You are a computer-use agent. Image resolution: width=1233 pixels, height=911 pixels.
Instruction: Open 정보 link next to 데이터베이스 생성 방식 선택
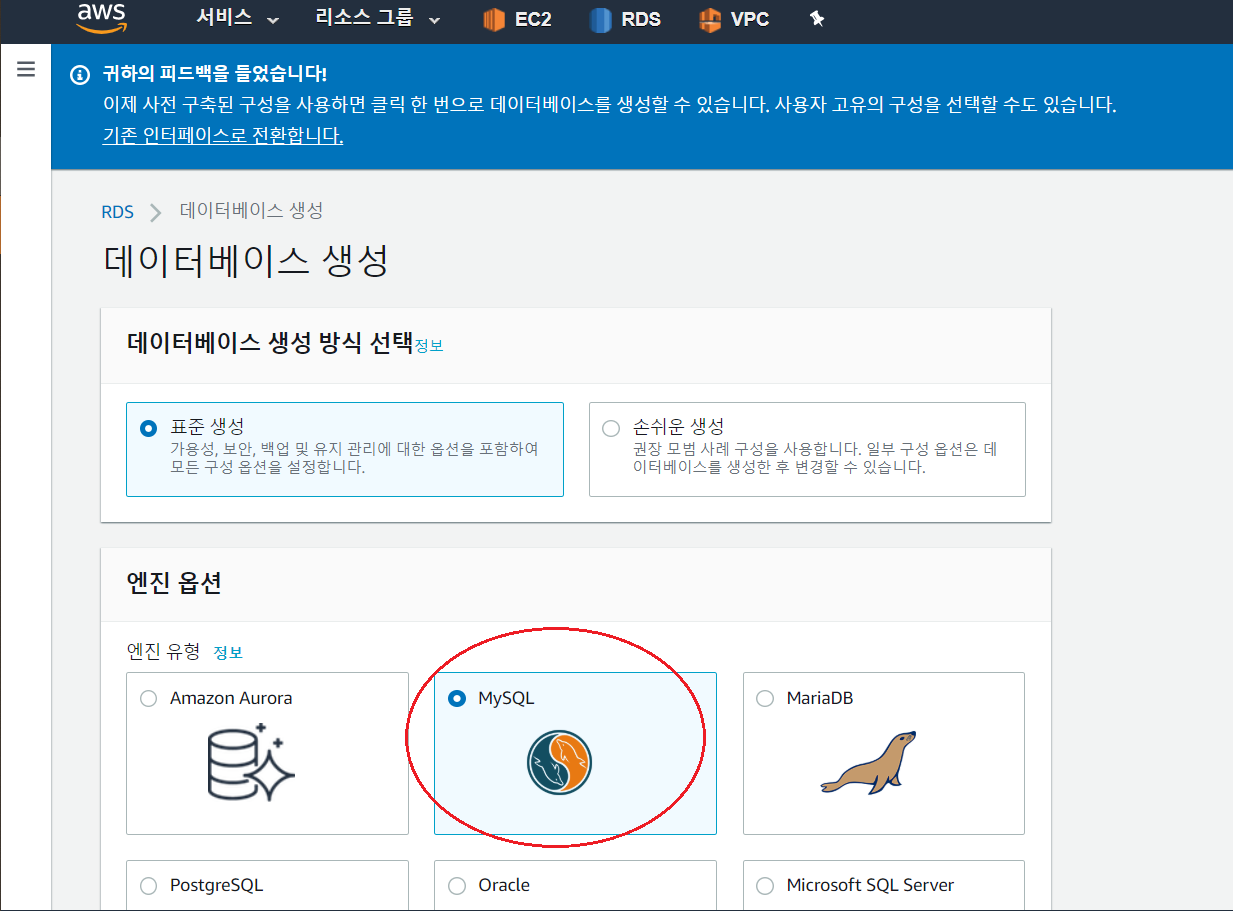click(x=429, y=346)
